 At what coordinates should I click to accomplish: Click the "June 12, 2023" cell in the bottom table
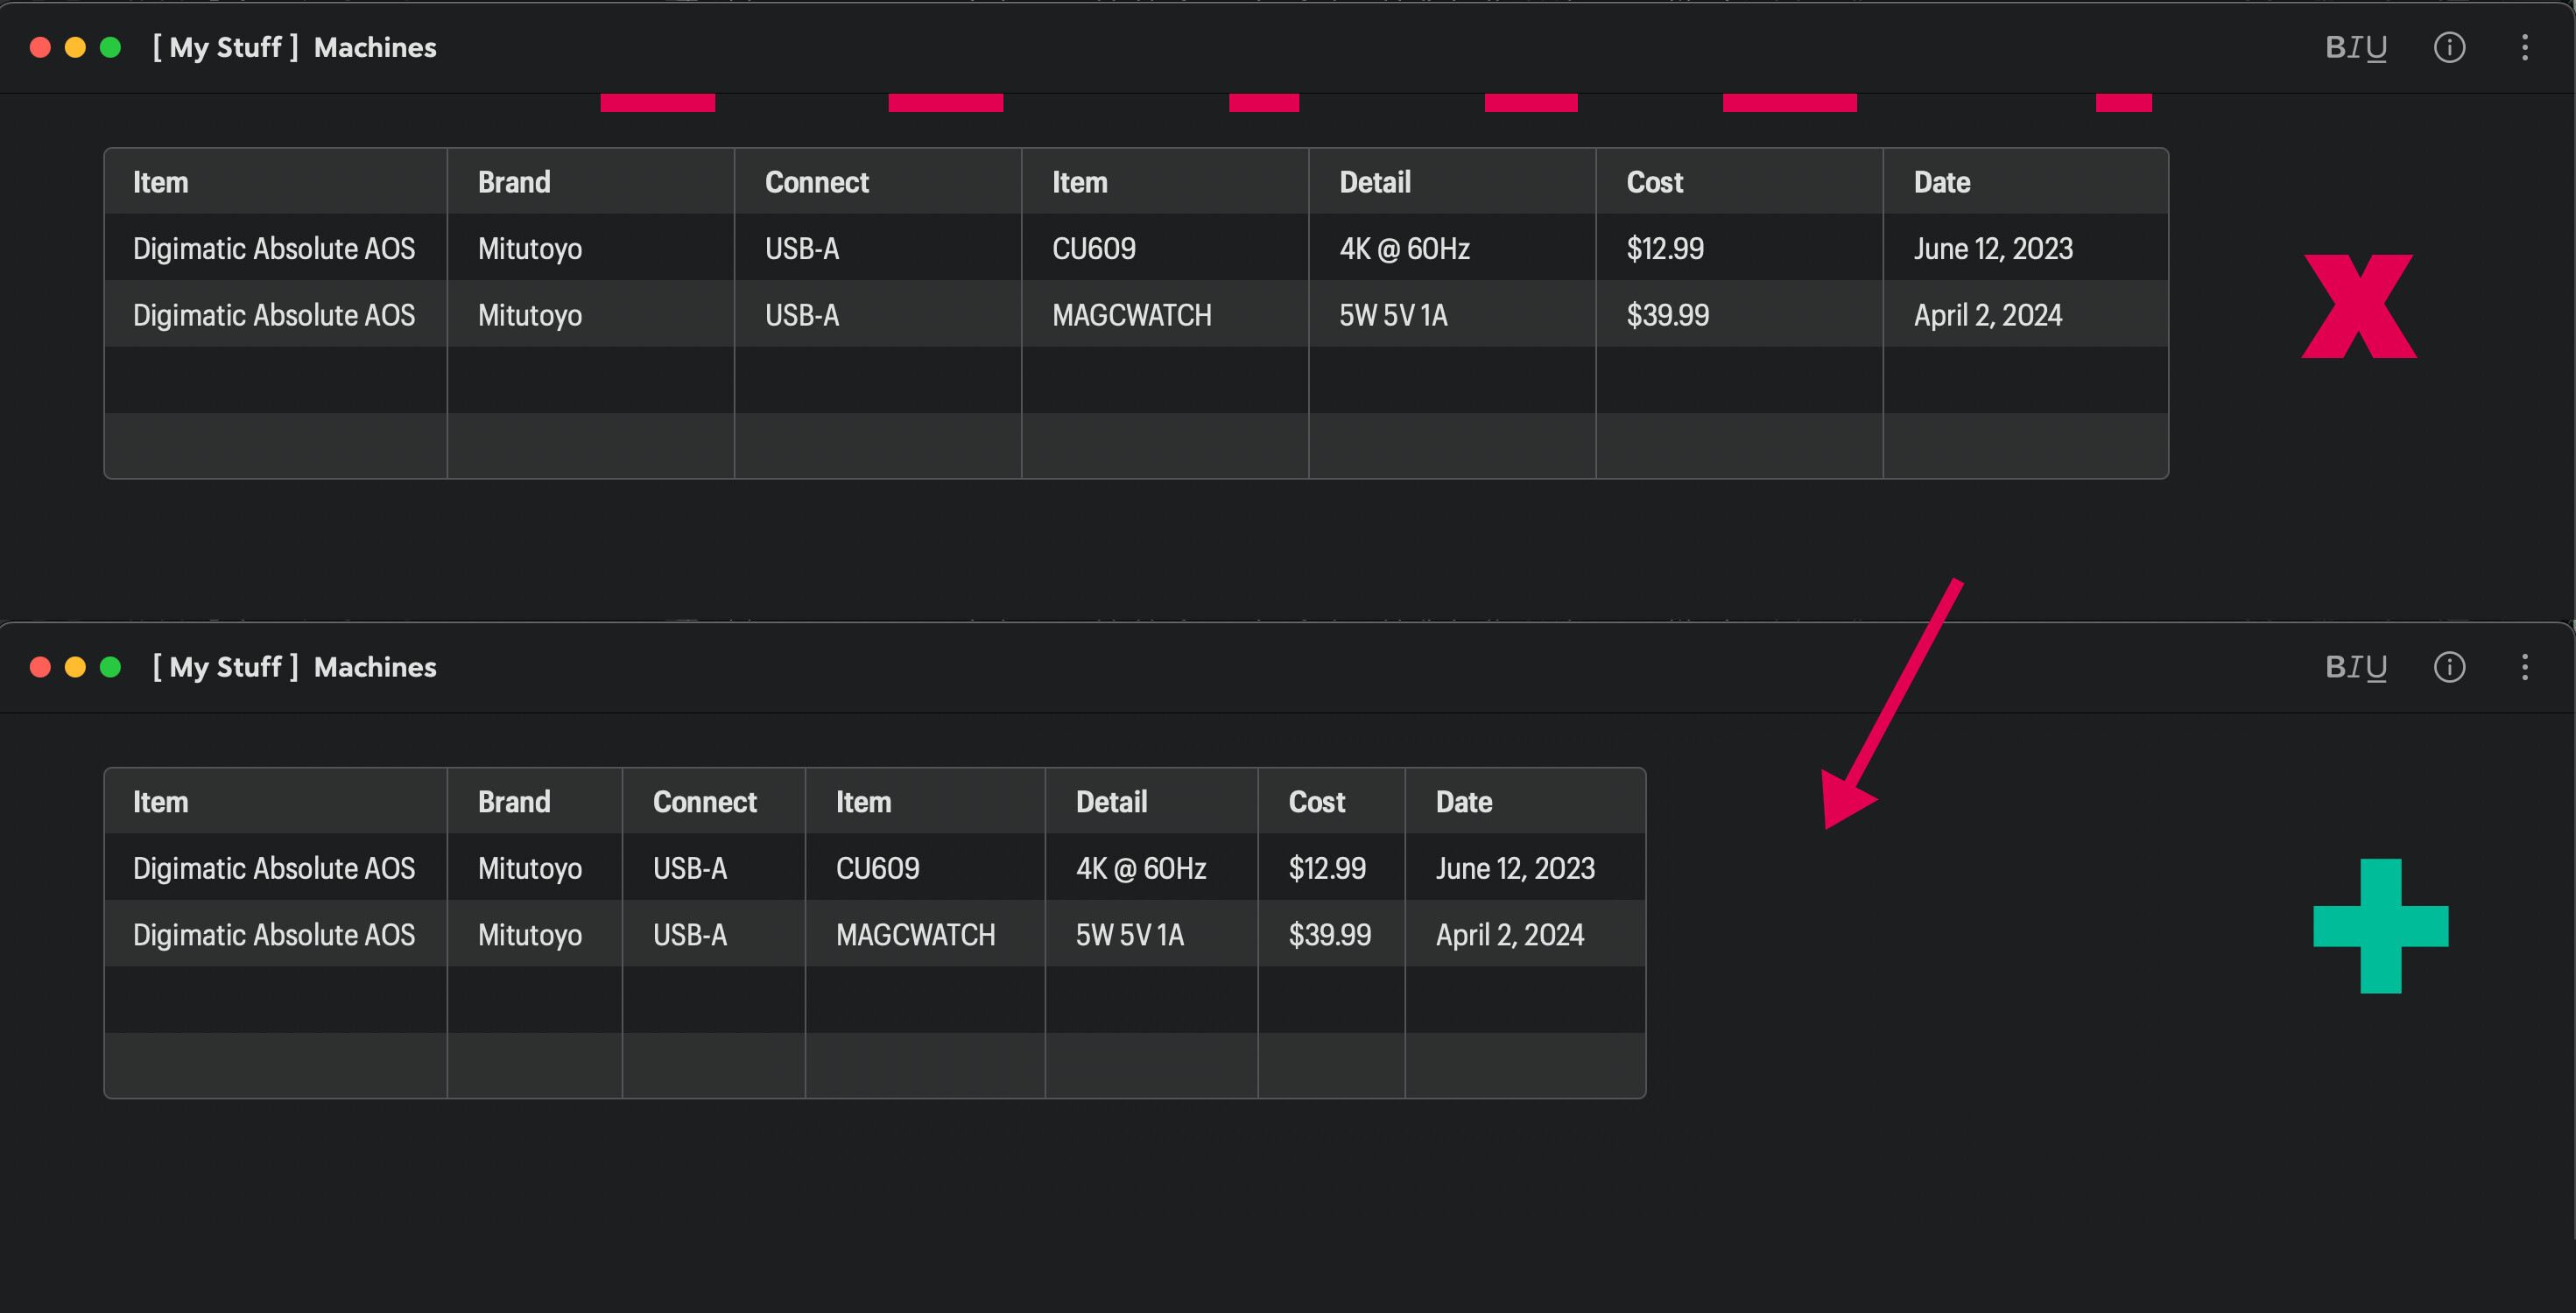click(1525, 868)
